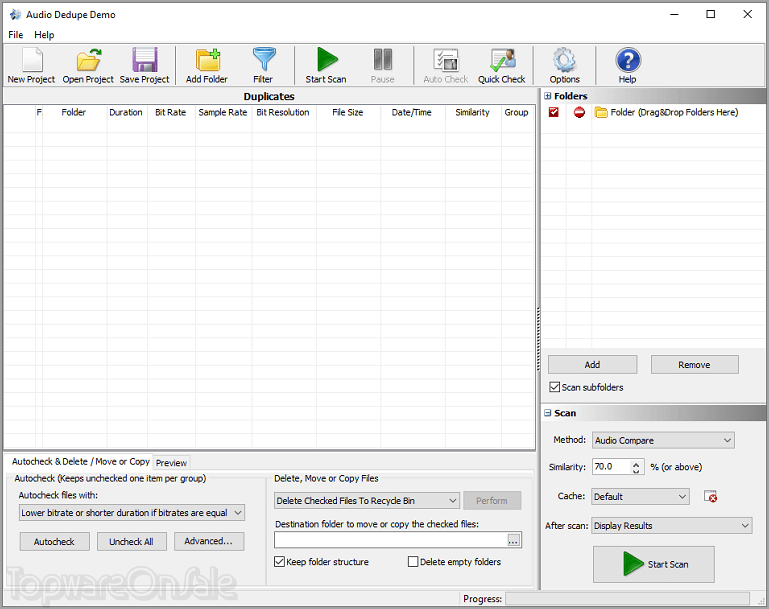
Task: Clear cache with the red X icon
Action: [x=710, y=497]
